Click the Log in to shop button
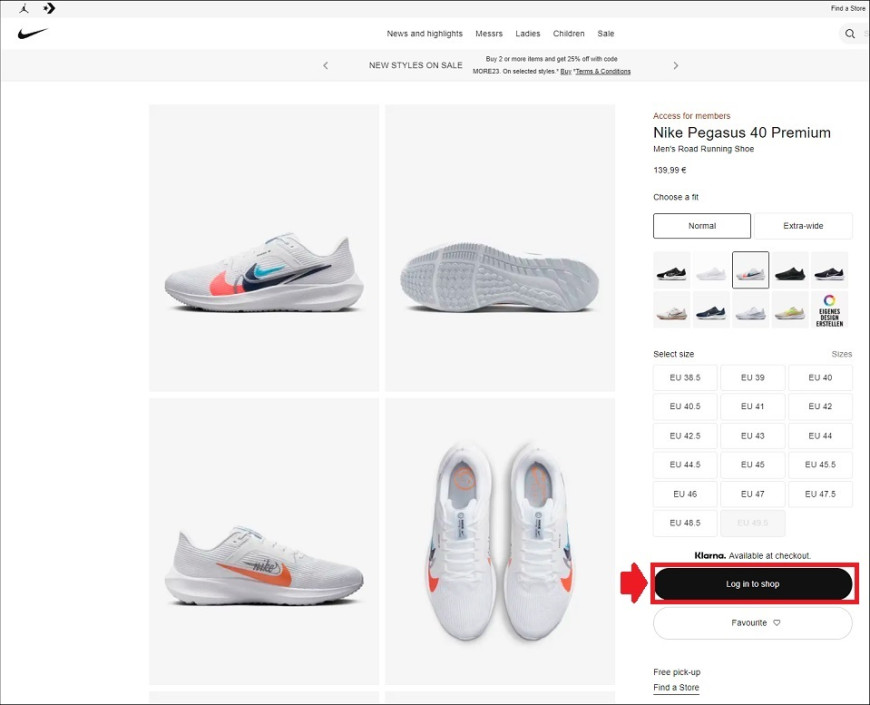The width and height of the screenshot is (870, 705). coord(753,584)
